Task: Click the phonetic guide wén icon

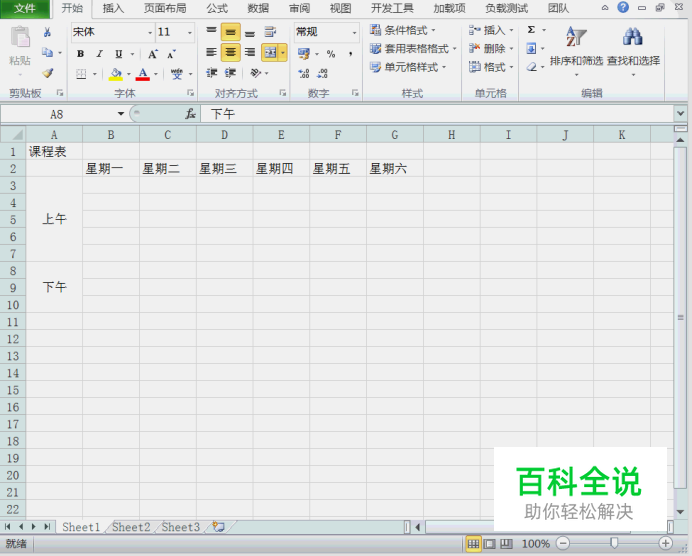Action: tap(177, 74)
